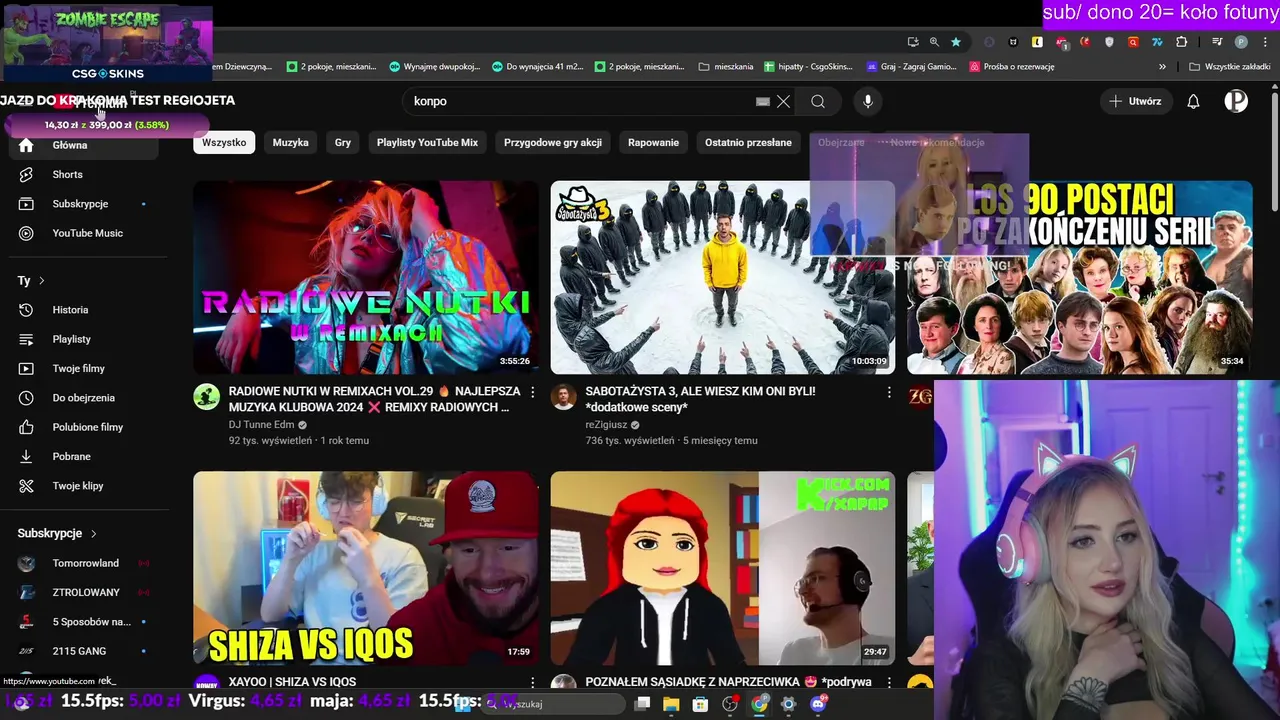1280x720 pixels.
Task: Open Pobrane downloads
Action: 84,456
